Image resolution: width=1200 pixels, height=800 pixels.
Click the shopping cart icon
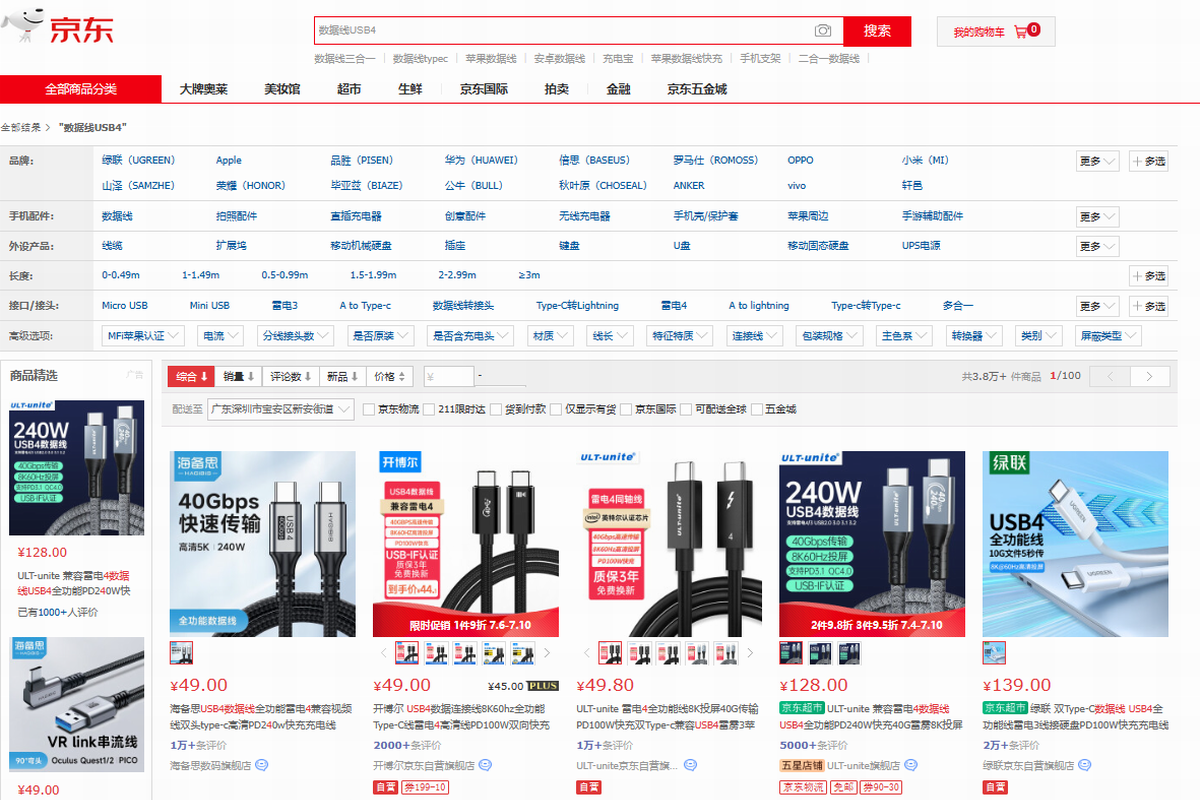pos(1020,31)
